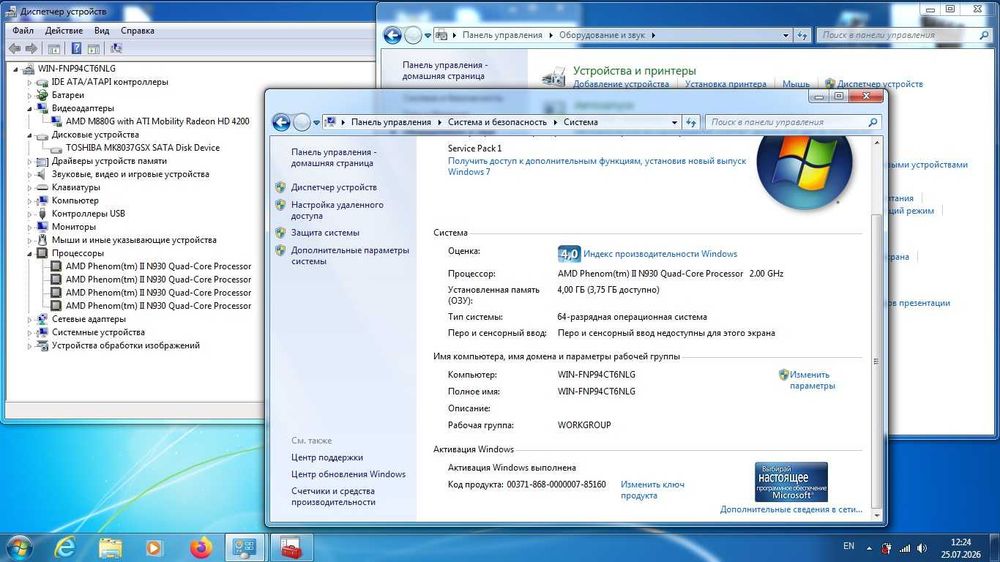Launch Firefox from the taskbar
This screenshot has height=562, width=1000.
click(x=201, y=547)
